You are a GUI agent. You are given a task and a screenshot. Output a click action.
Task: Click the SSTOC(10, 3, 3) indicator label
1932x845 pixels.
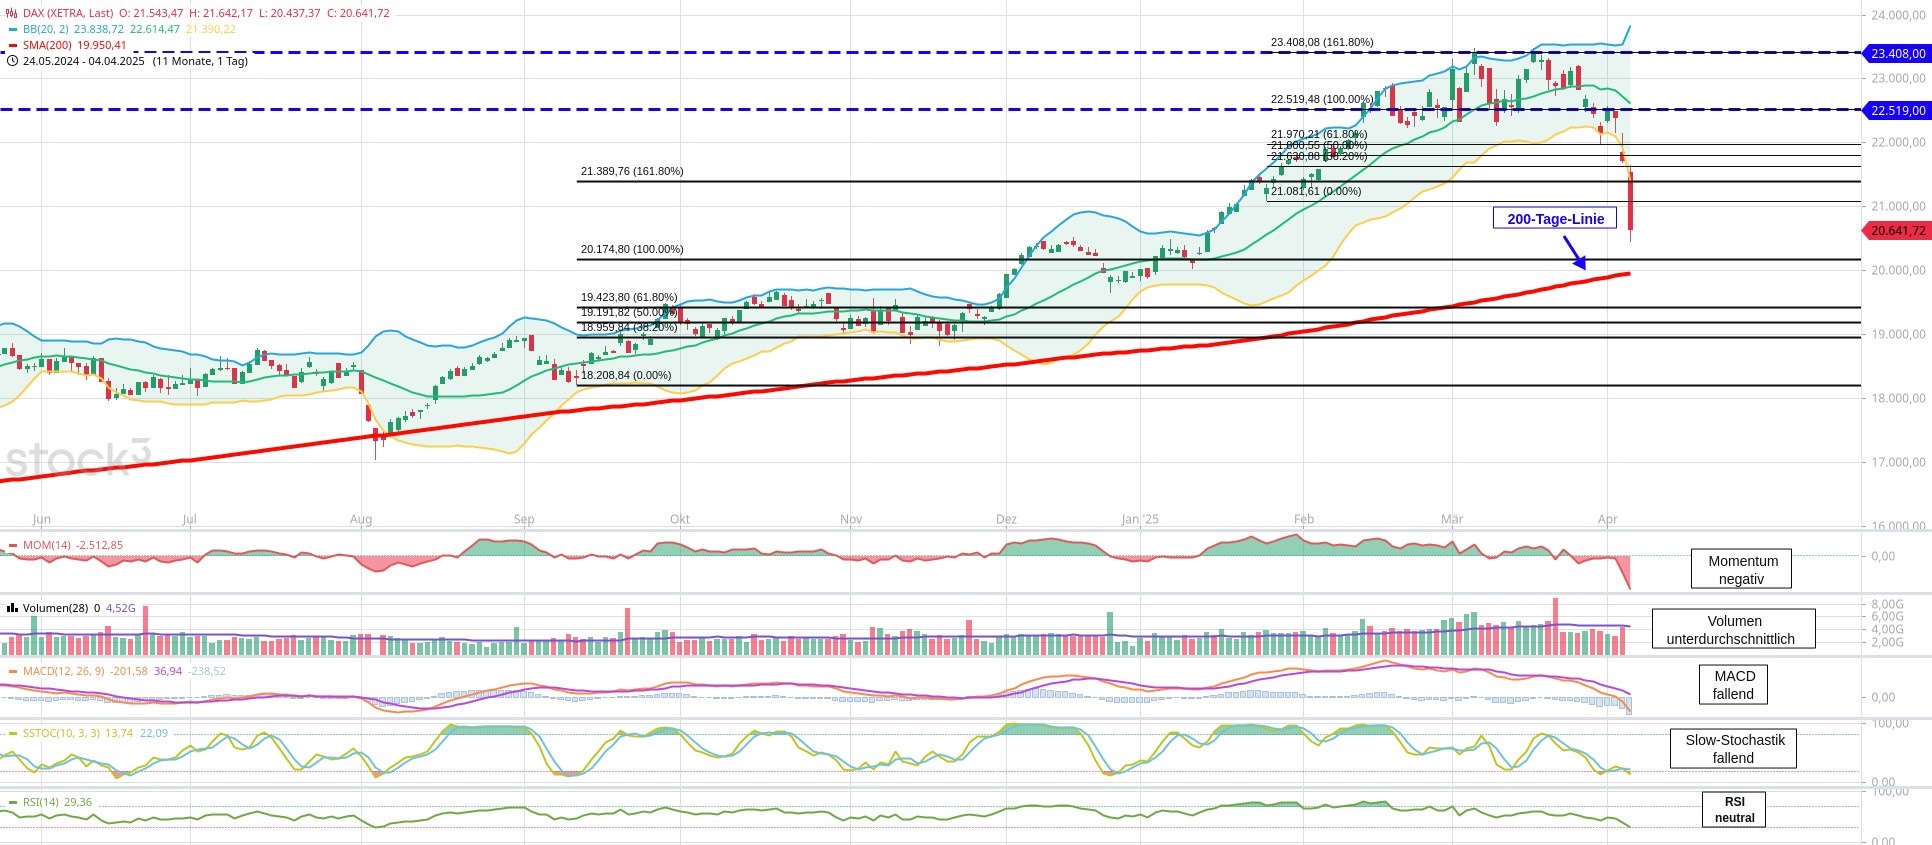point(62,733)
